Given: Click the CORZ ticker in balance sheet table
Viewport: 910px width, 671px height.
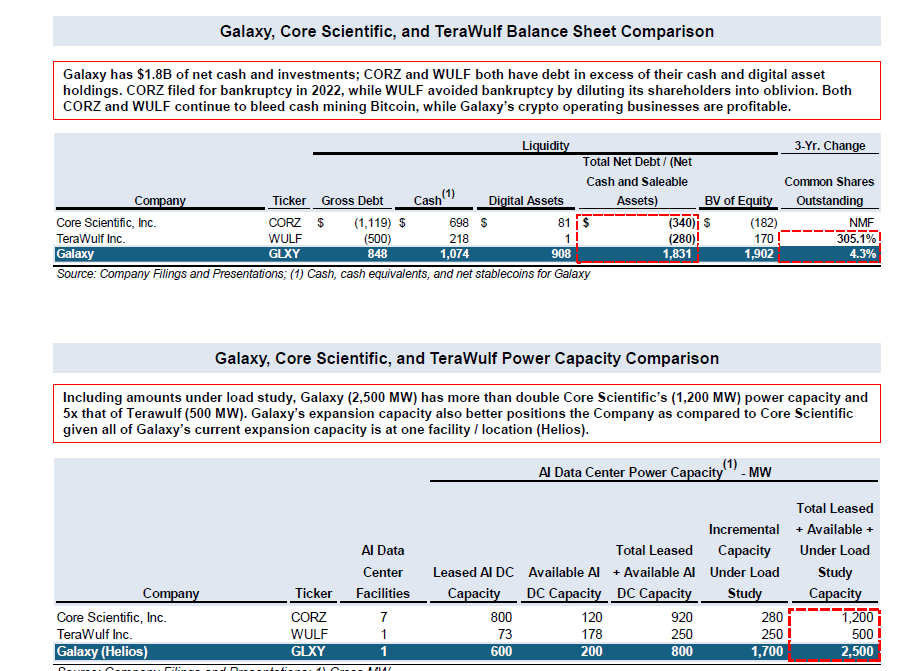Looking at the screenshot, I should tap(284, 223).
